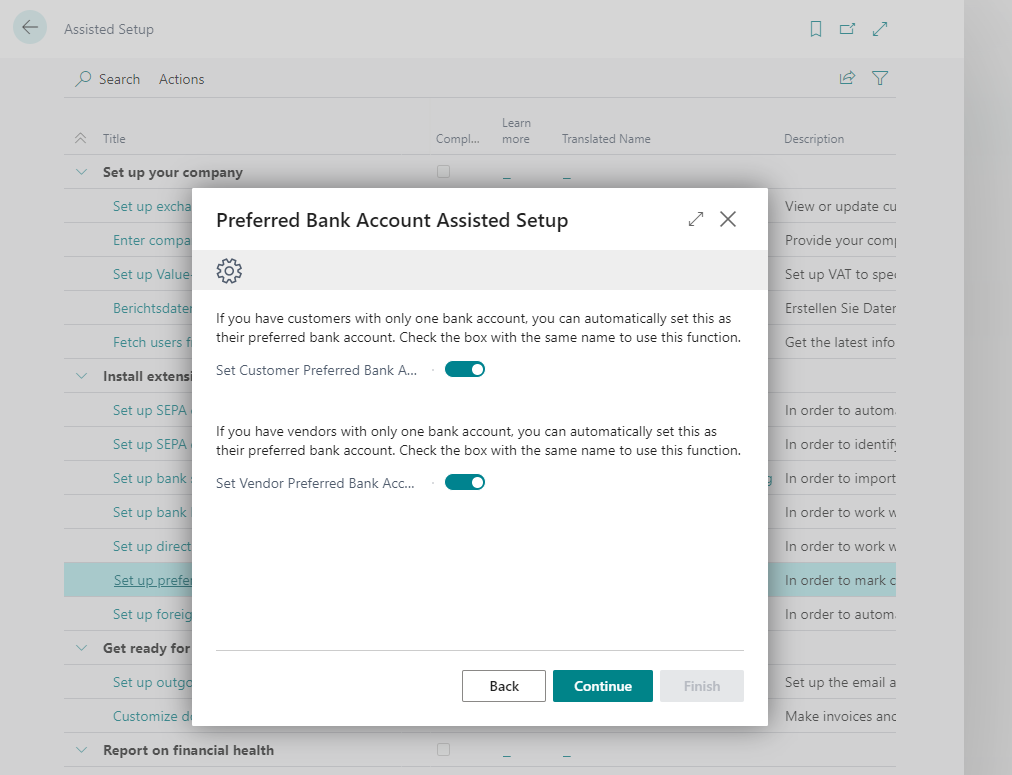Click the share icon above the list

tap(847, 77)
